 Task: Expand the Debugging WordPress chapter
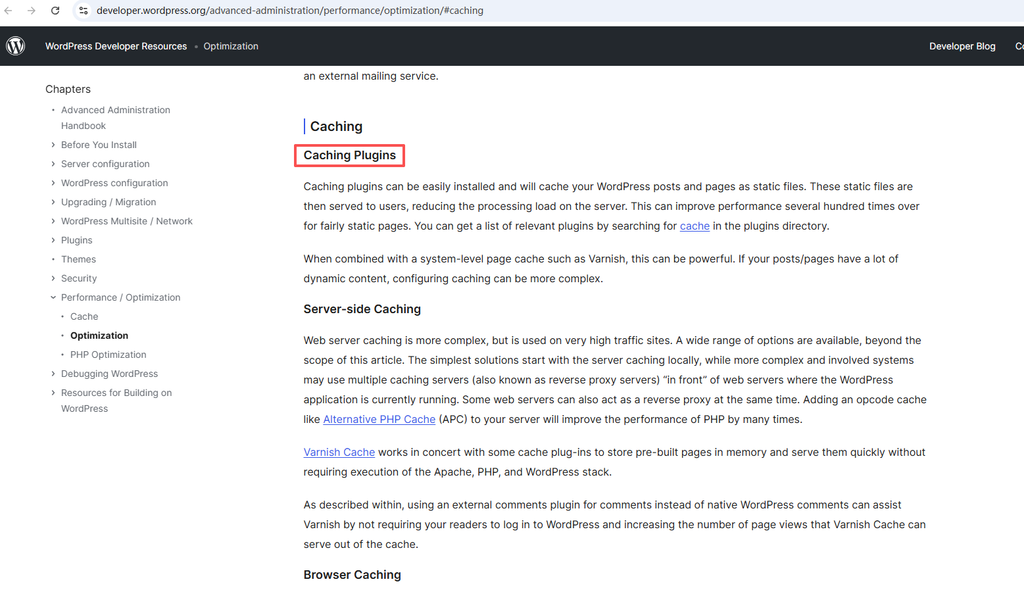53,373
